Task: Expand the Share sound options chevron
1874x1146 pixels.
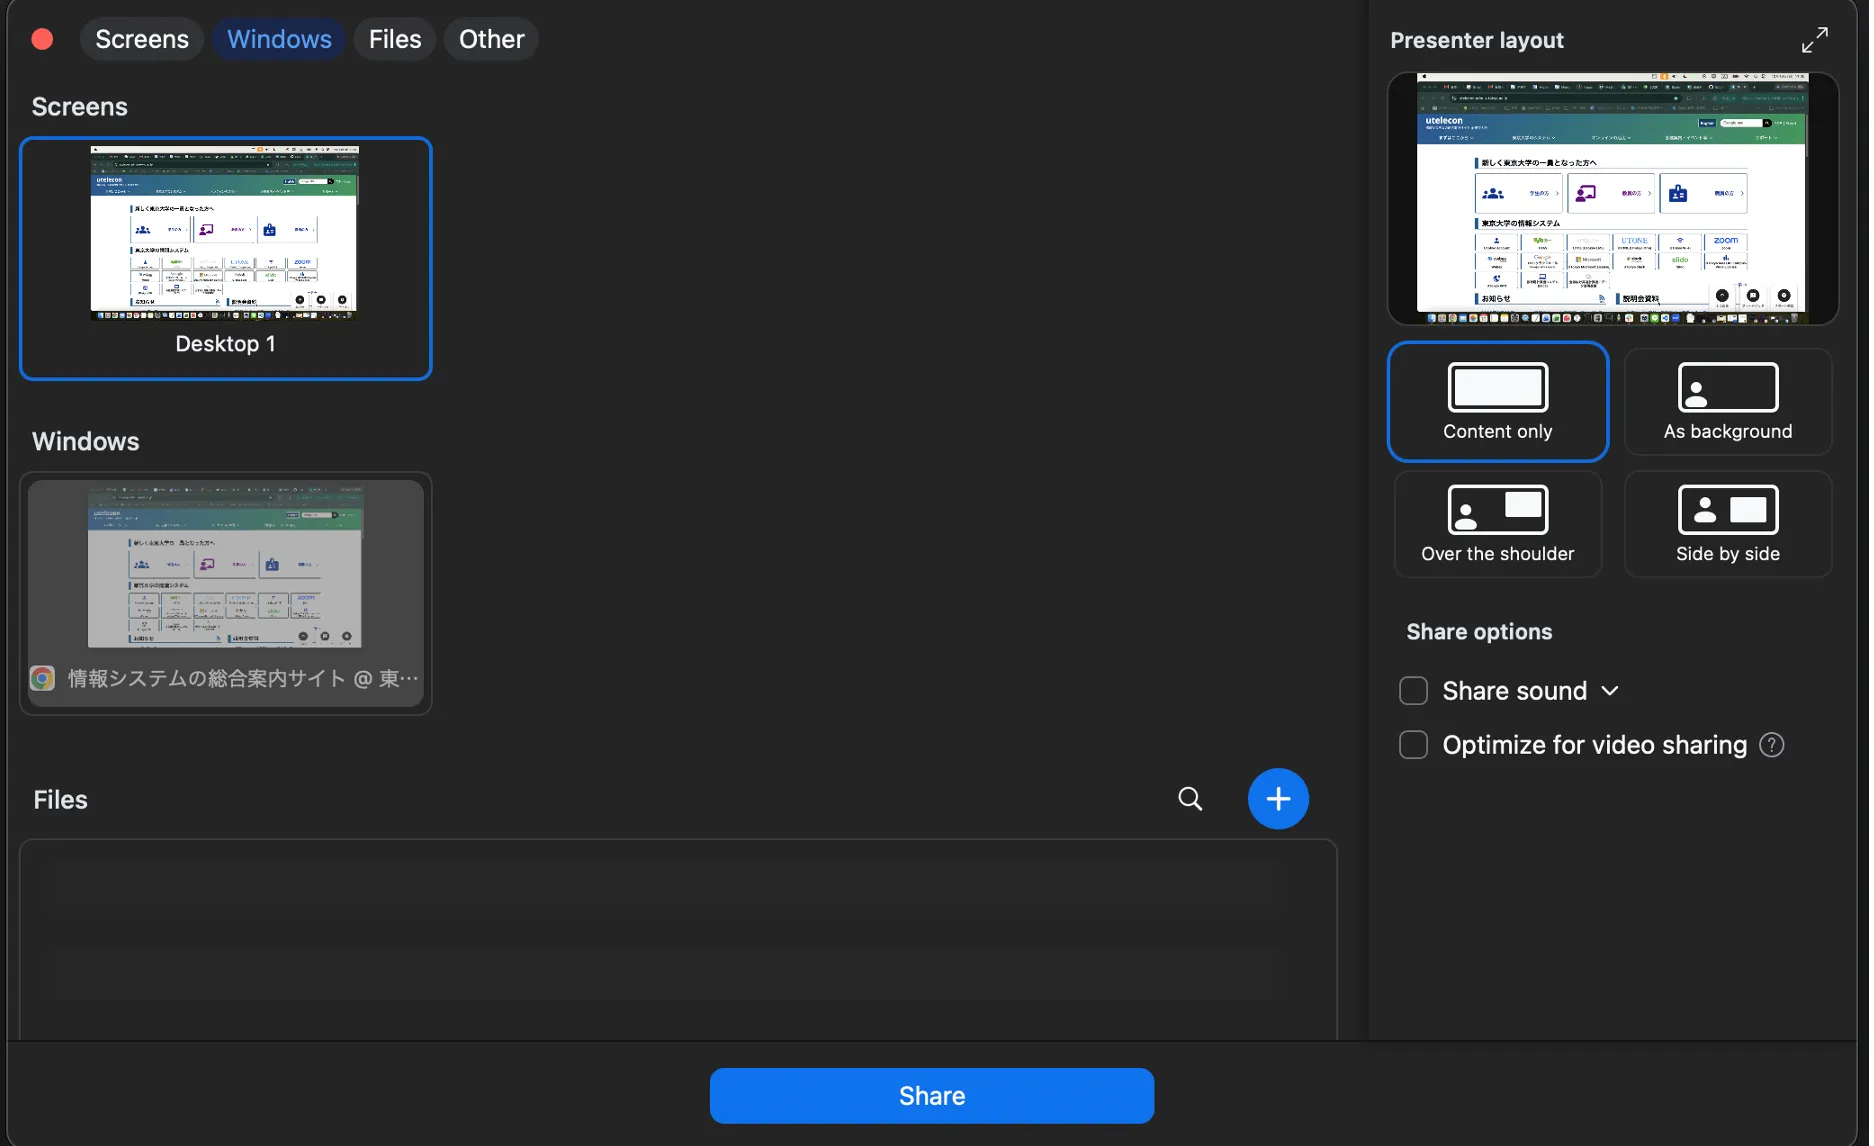Action: [1609, 691]
